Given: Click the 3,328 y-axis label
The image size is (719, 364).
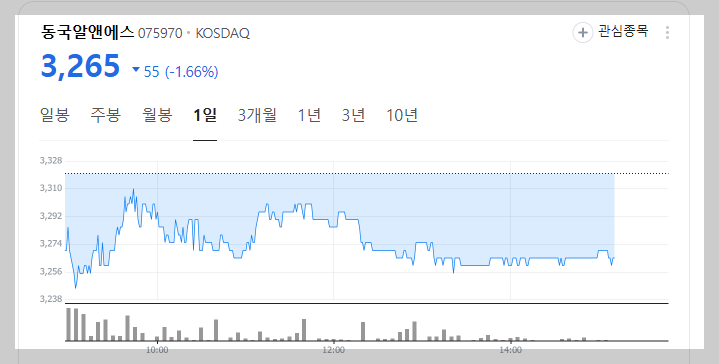Looking at the screenshot, I should pyautogui.click(x=51, y=161).
